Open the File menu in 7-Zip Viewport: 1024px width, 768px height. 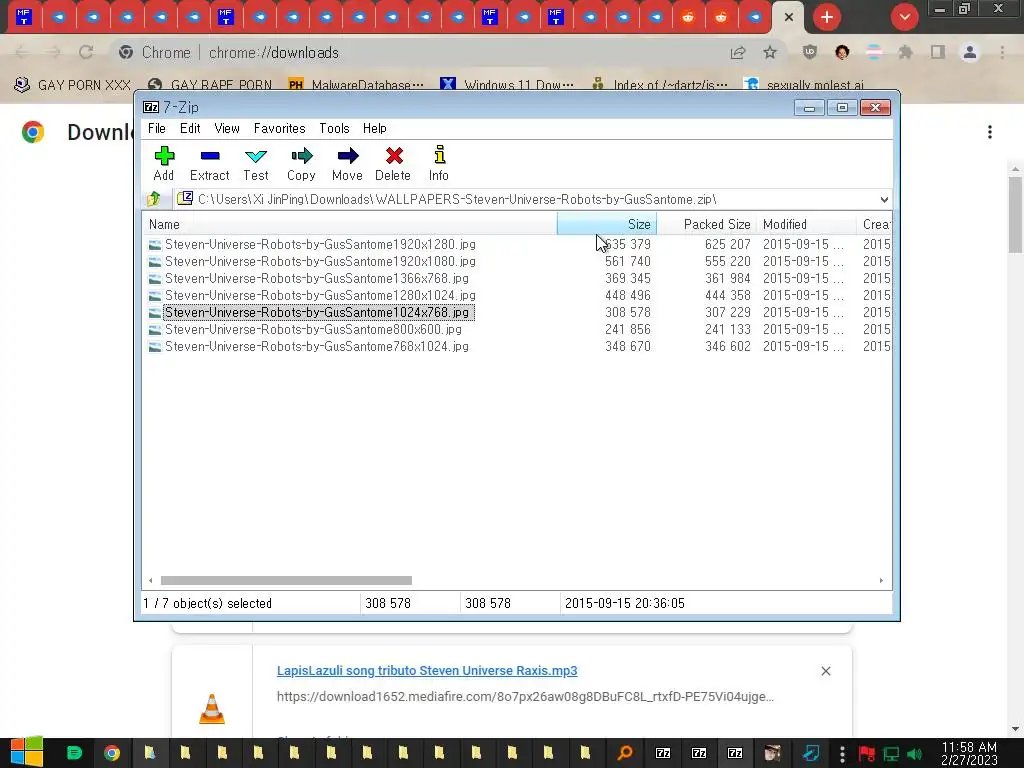pyautogui.click(x=157, y=129)
